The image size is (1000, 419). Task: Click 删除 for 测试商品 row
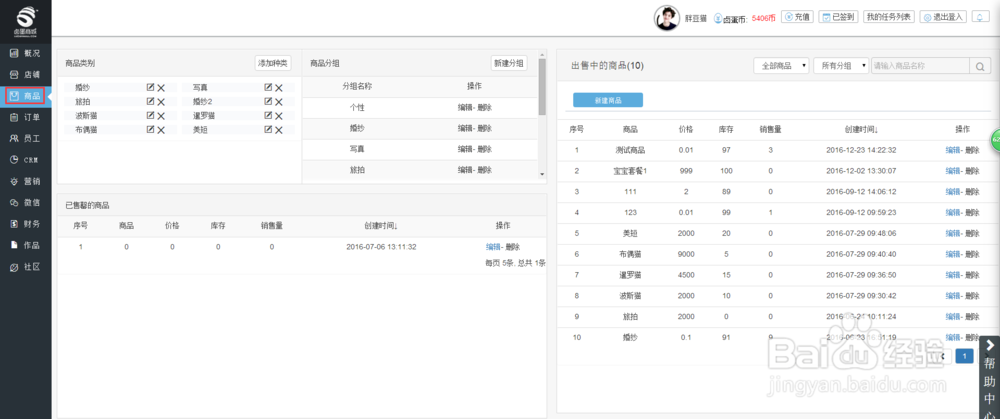(972, 151)
